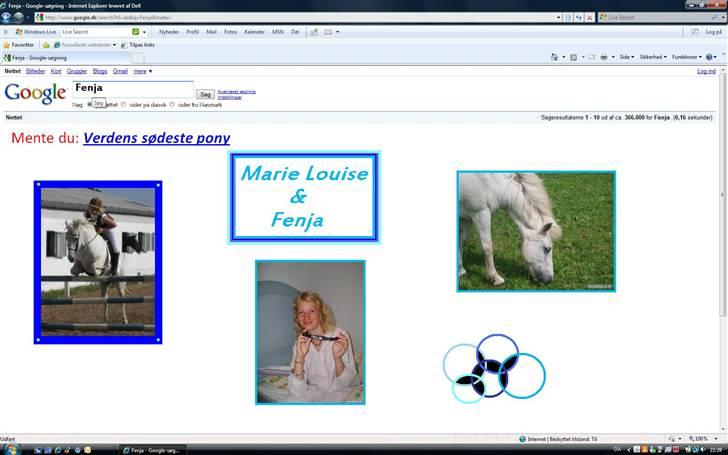Open Nyheder in Windows Live toolbar
This screenshot has width=728, height=455.
click(x=169, y=32)
